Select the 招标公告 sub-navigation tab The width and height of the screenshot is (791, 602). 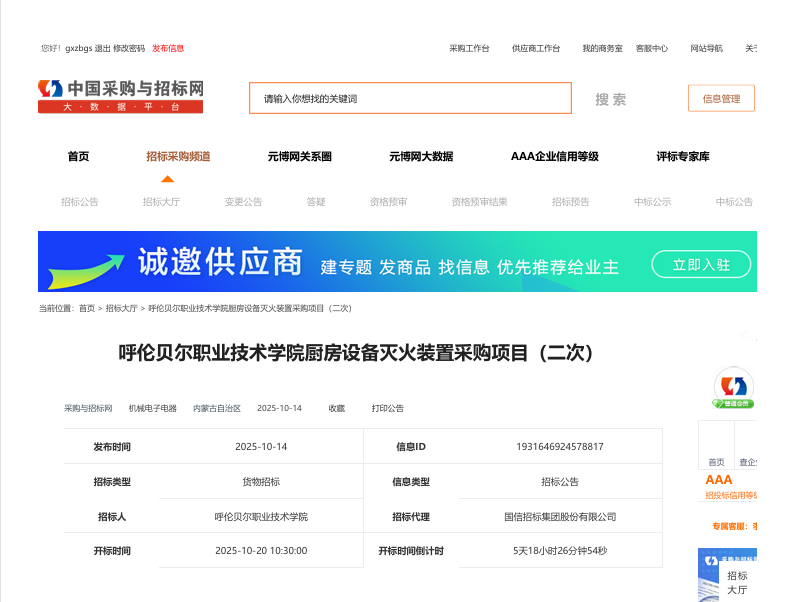click(80, 201)
